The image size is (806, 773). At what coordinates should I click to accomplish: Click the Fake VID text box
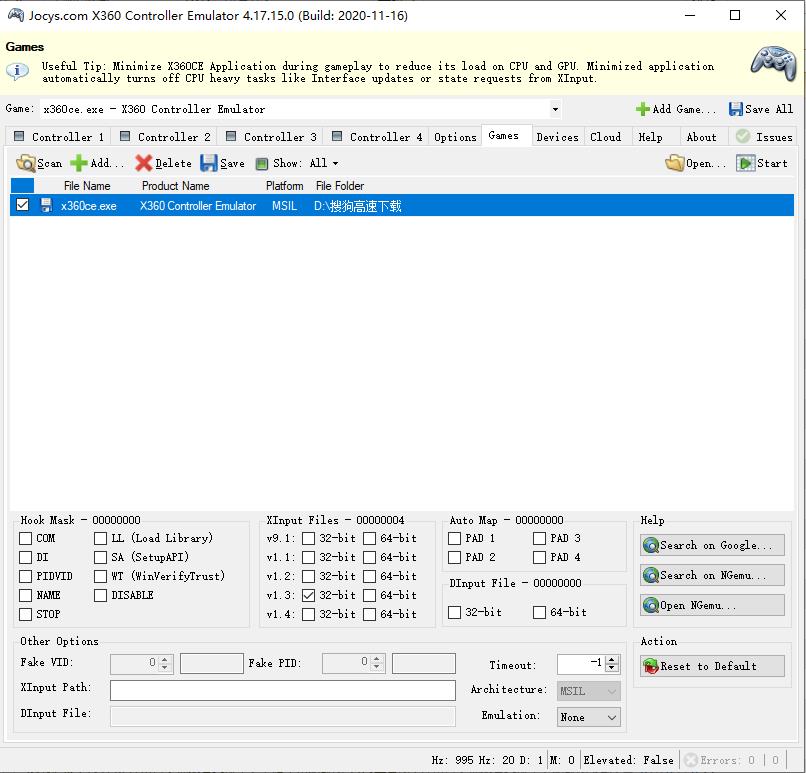212,664
